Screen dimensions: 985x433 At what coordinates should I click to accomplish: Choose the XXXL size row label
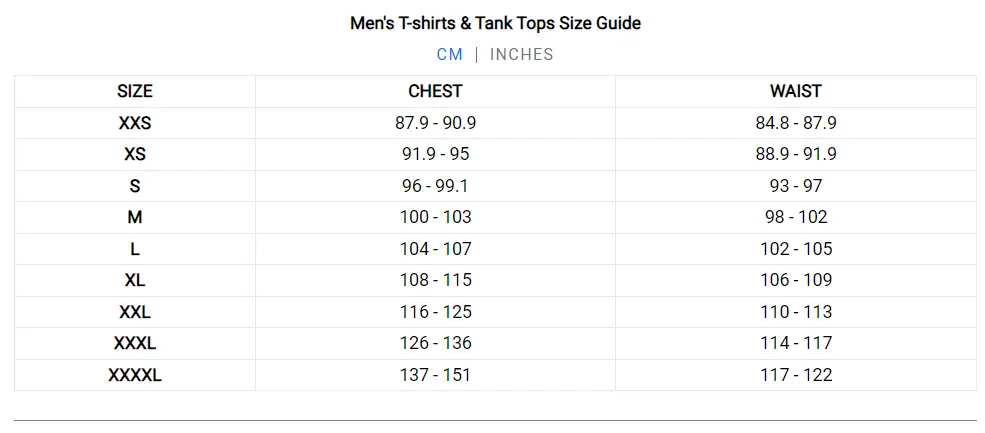point(135,343)
